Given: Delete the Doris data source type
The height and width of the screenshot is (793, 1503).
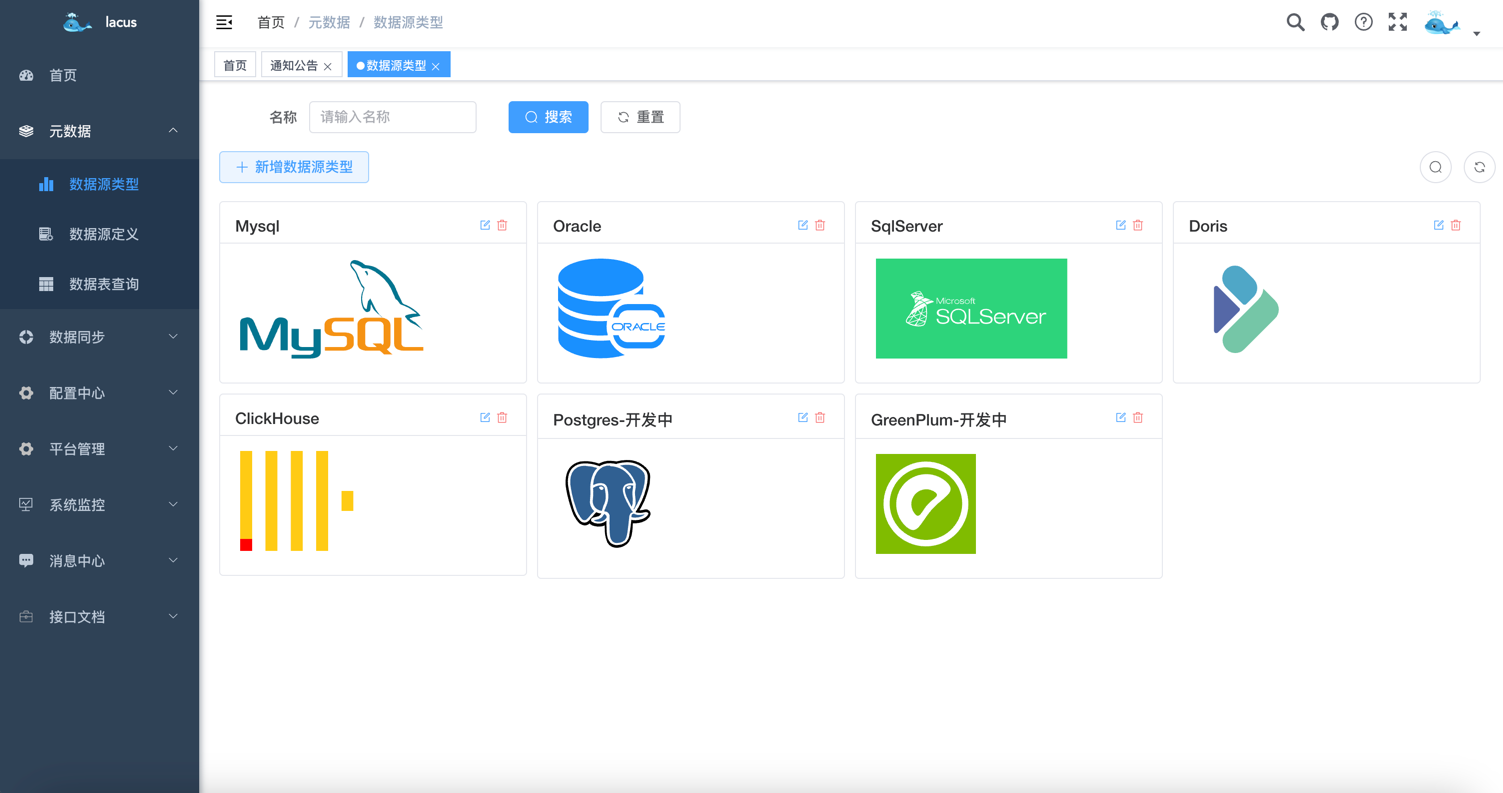Looking at the screenshot, I should pyautogui.click(x=1456, y=225).
